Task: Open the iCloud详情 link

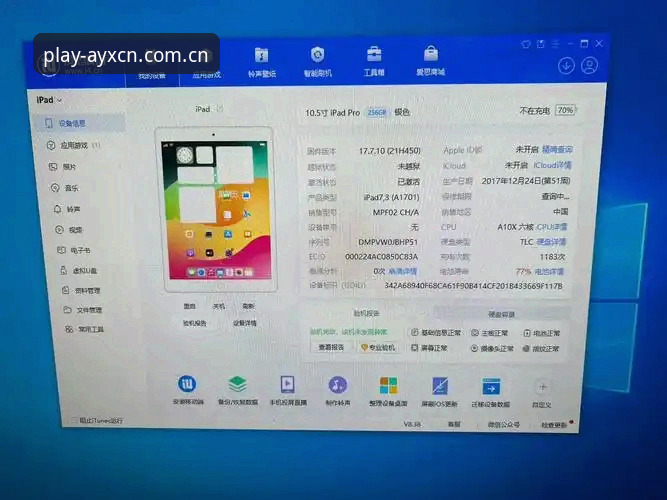Action: click(x=552, y=165)
